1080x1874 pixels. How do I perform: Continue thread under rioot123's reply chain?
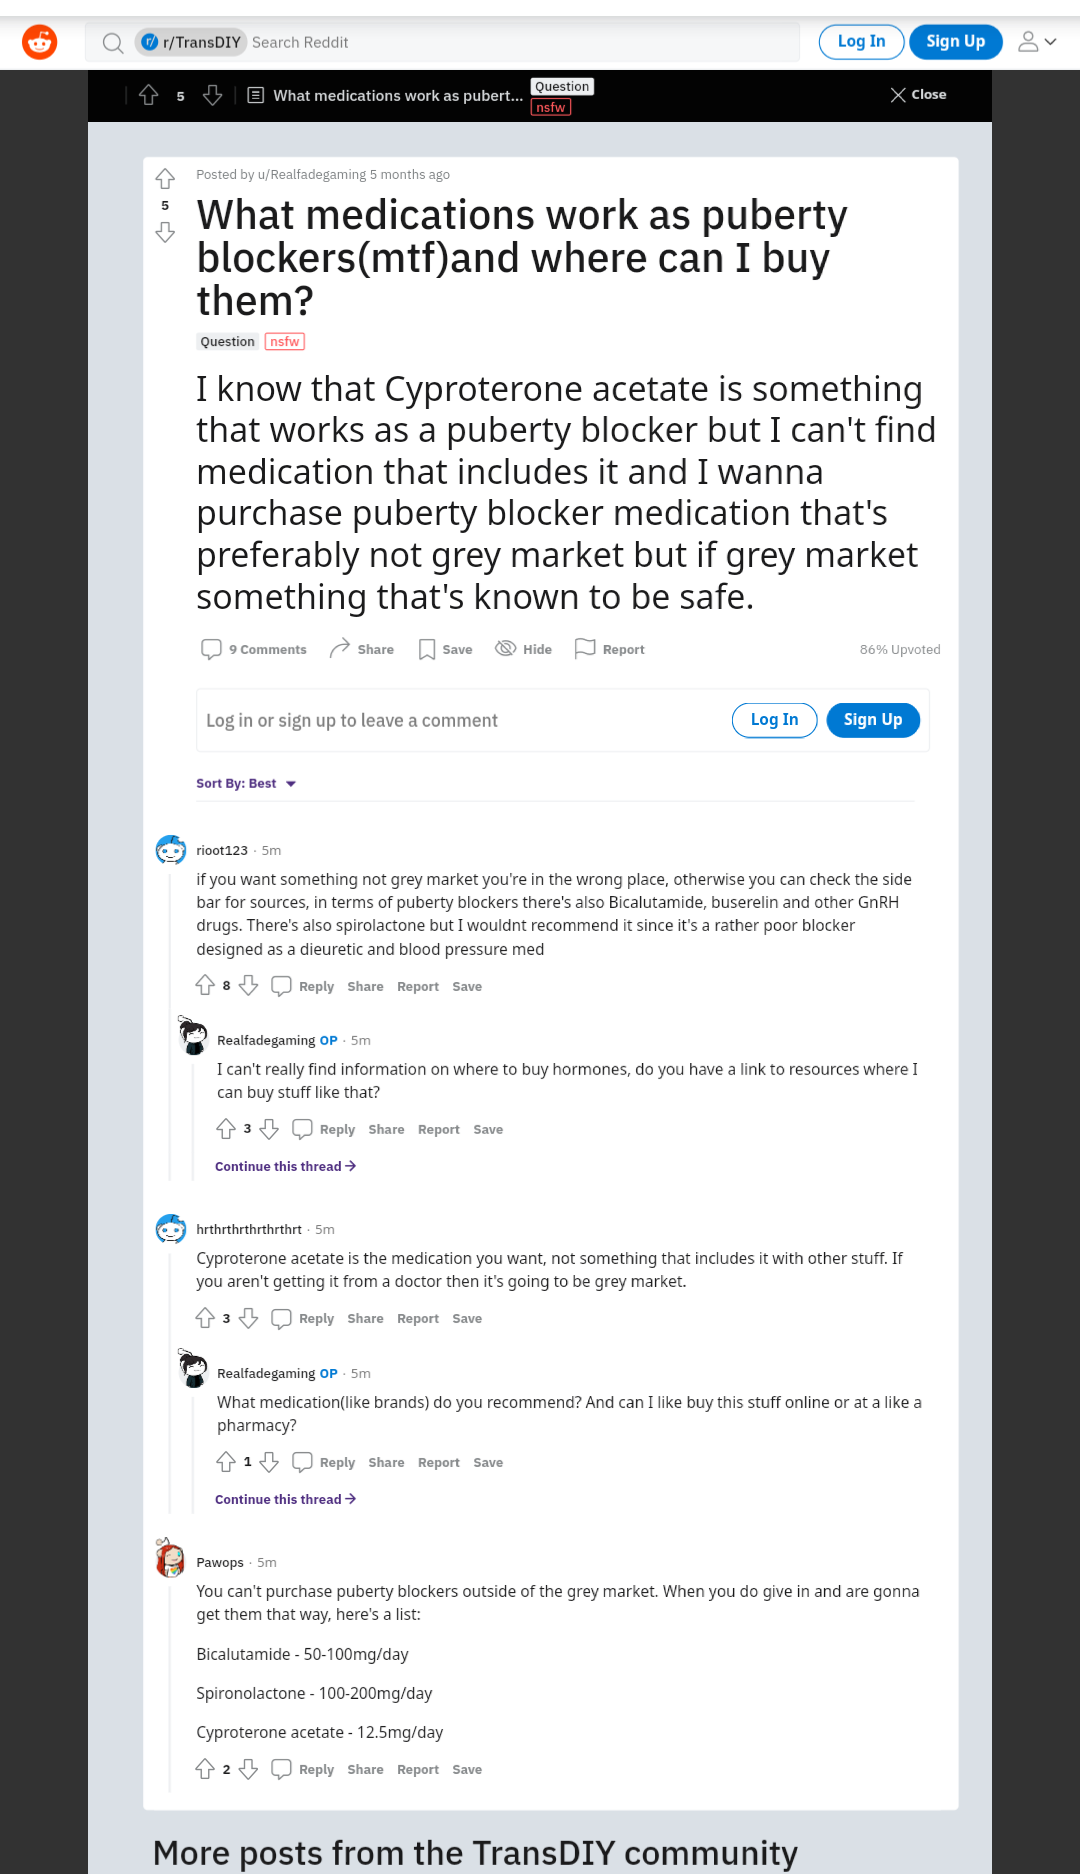click(x=285, y=1166)
